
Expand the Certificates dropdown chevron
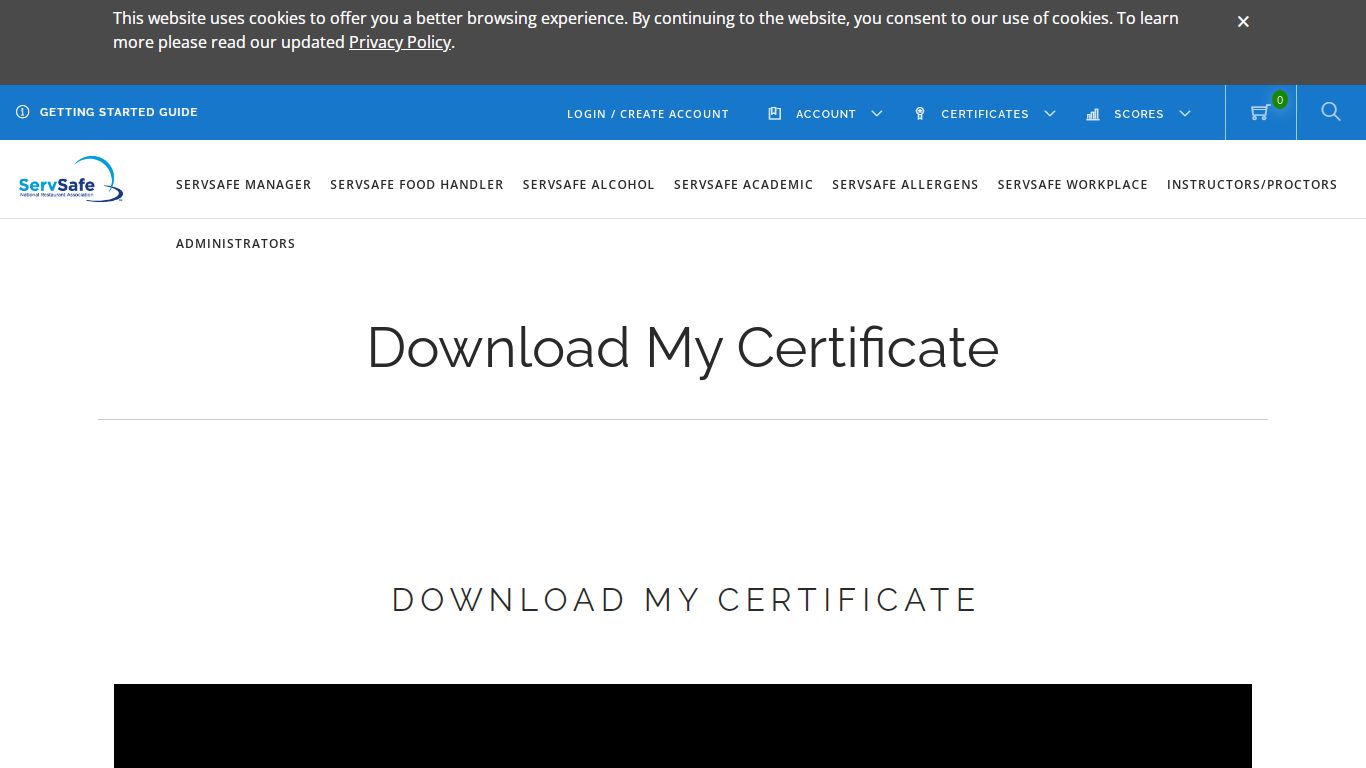1050,114
